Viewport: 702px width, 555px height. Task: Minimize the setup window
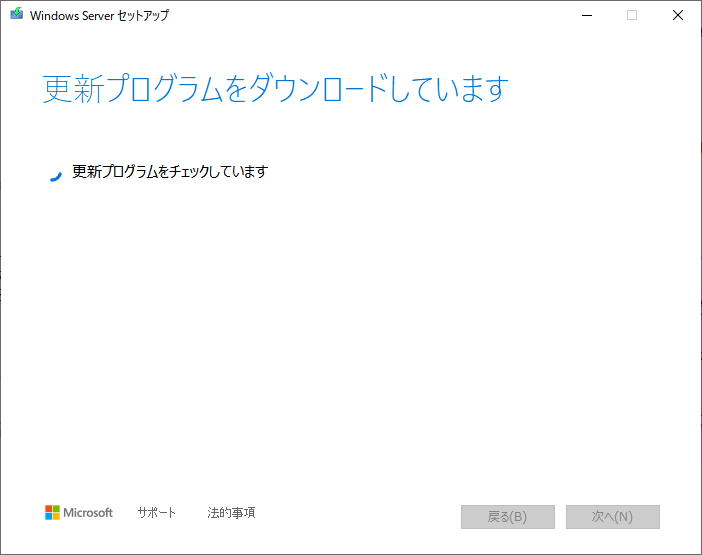[586, 15]
